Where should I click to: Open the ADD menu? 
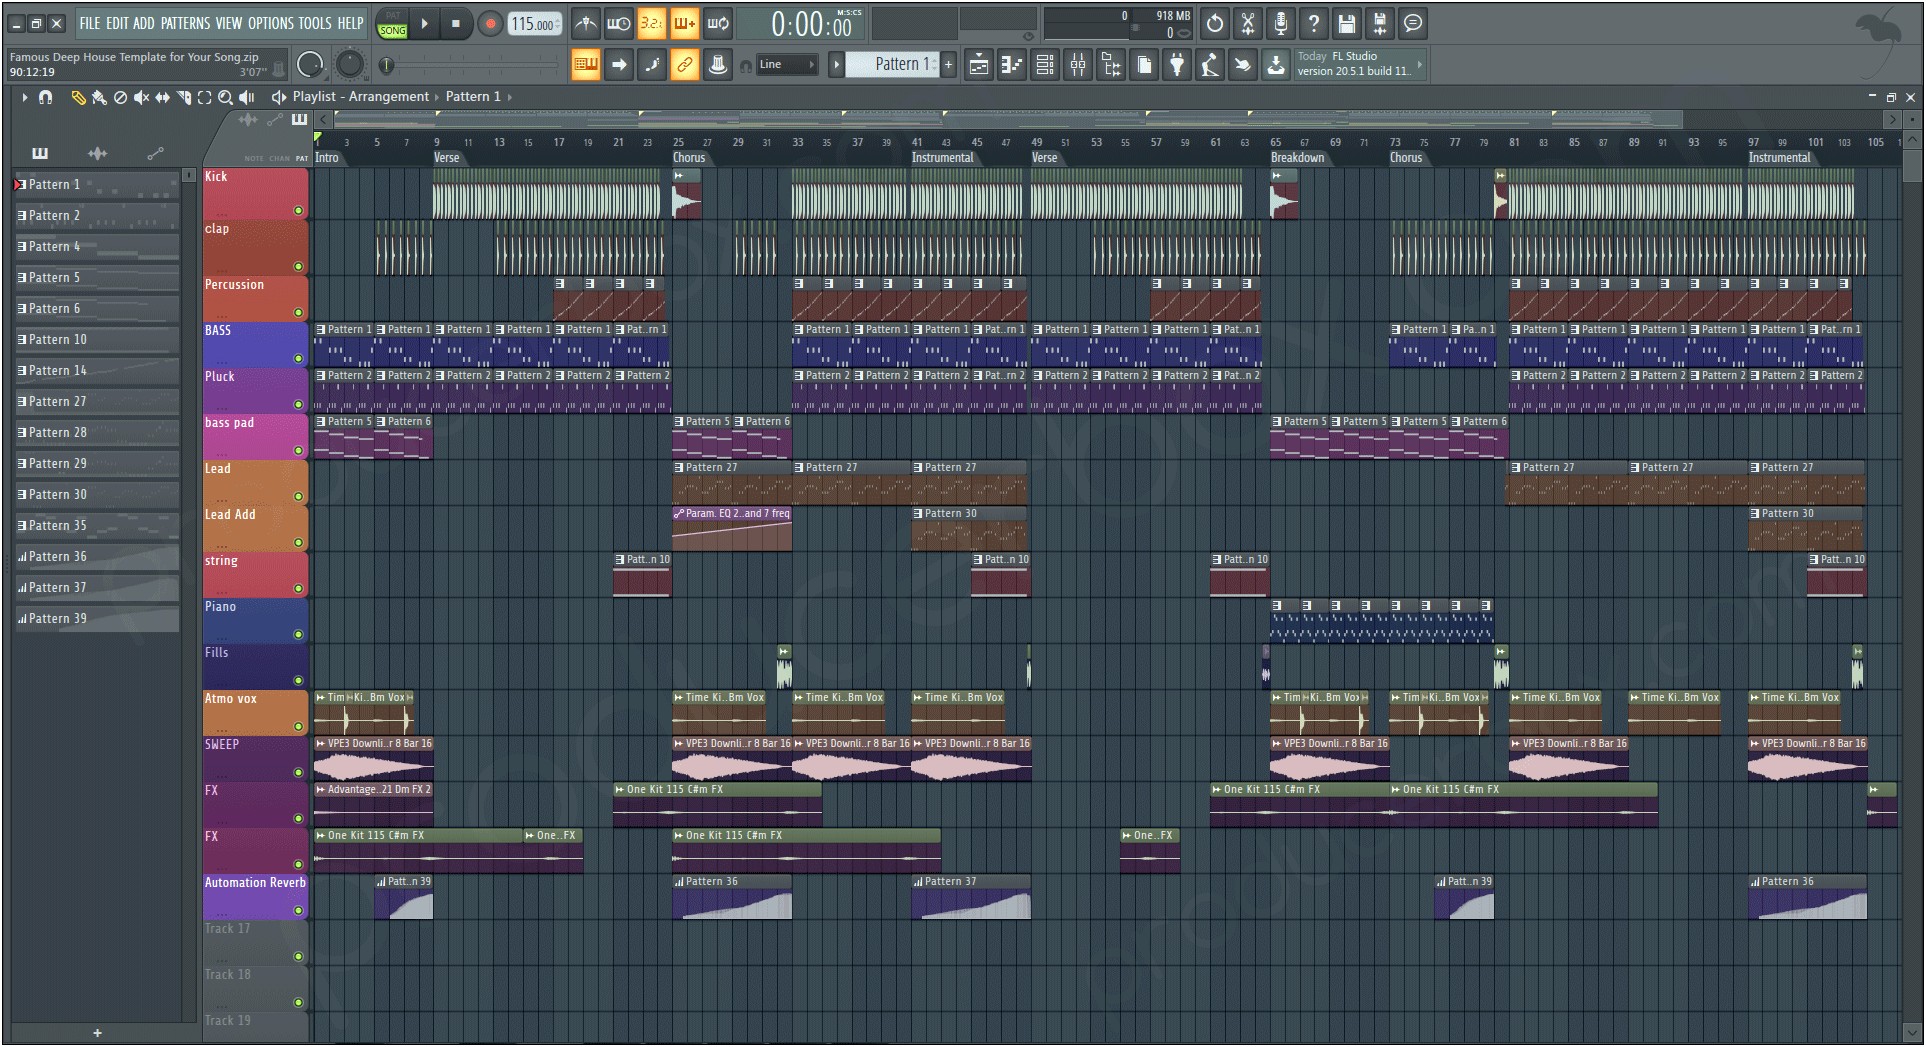click(x=144, y=23)
